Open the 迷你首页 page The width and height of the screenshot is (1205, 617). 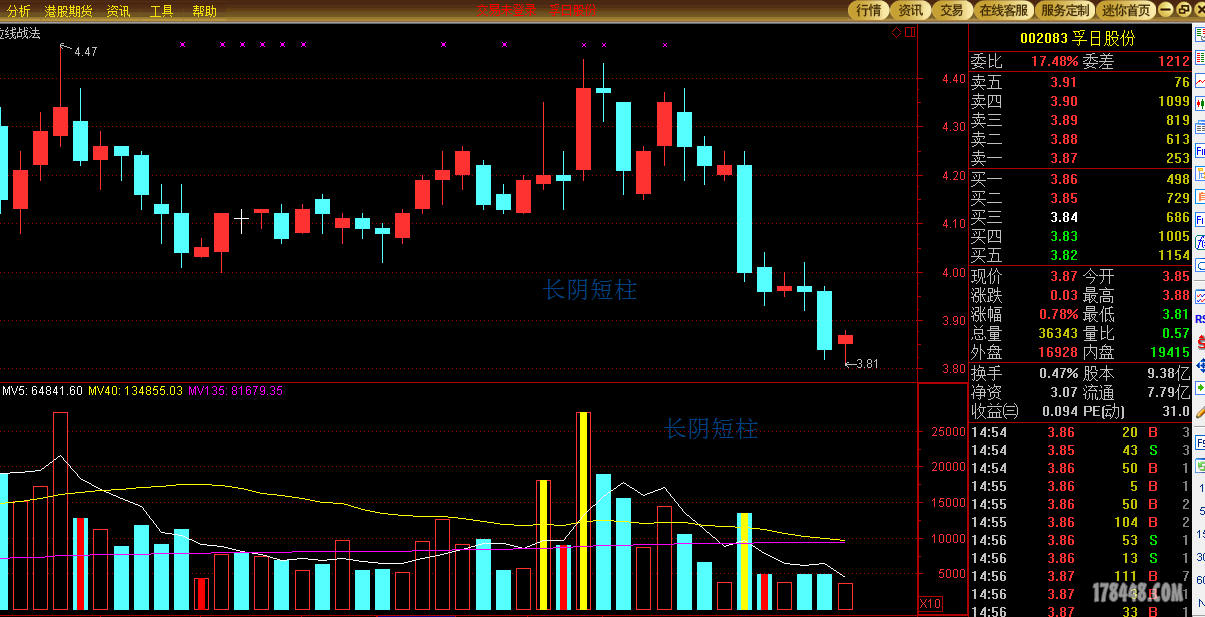(x=1126, y=10)
